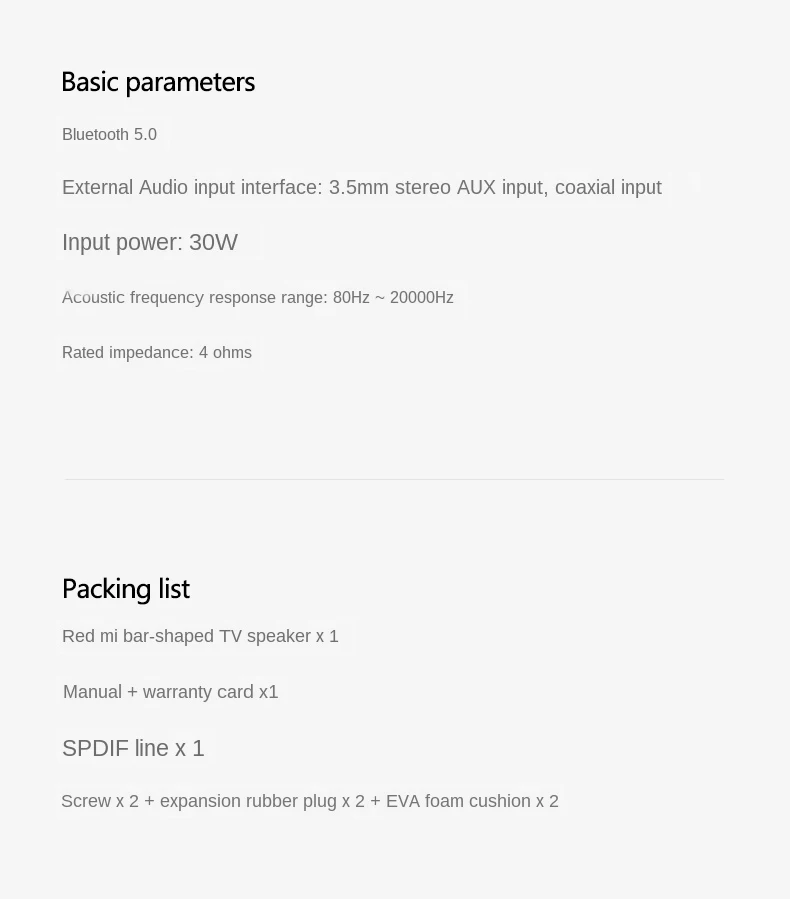Image resolution: width=790 pixels, height=899 pixels.
Task: Click the Input power: 30W text
Action: 150,243
